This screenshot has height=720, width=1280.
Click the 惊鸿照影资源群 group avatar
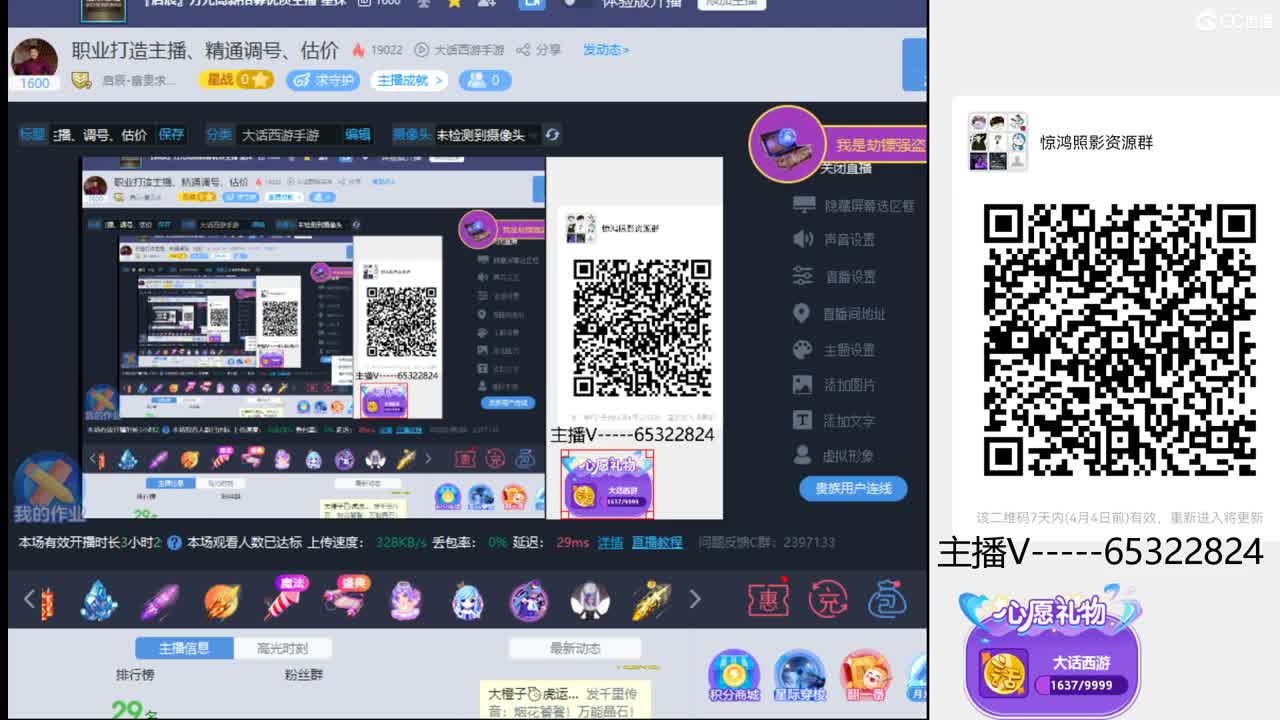(x=998, y=142)
